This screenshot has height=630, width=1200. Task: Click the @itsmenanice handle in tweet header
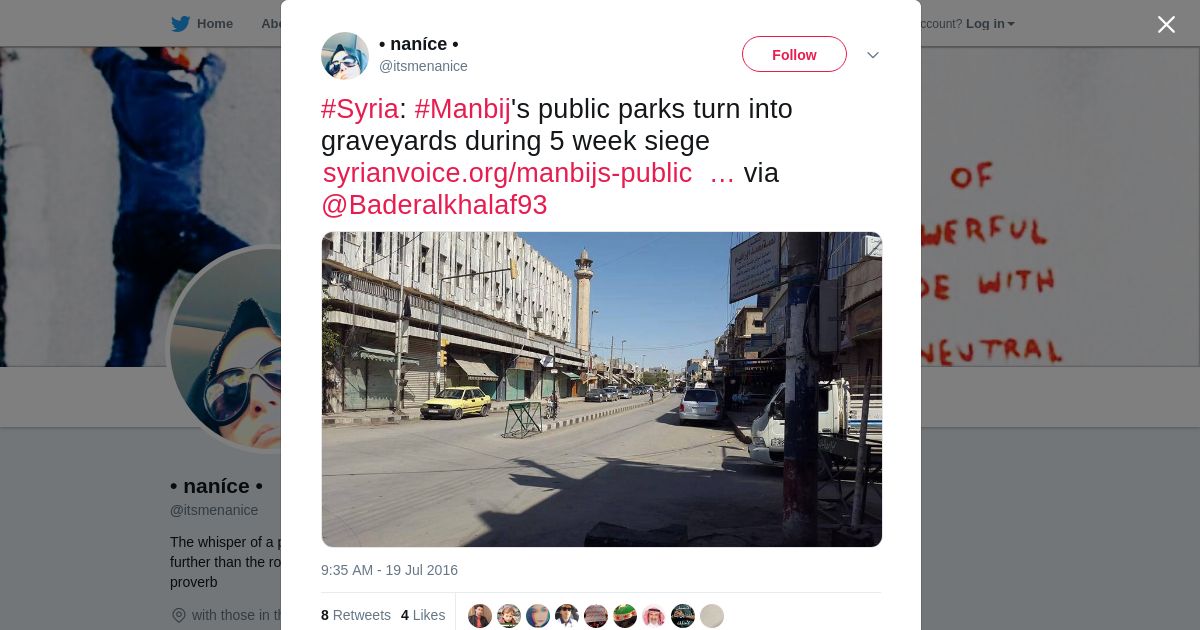423,66
